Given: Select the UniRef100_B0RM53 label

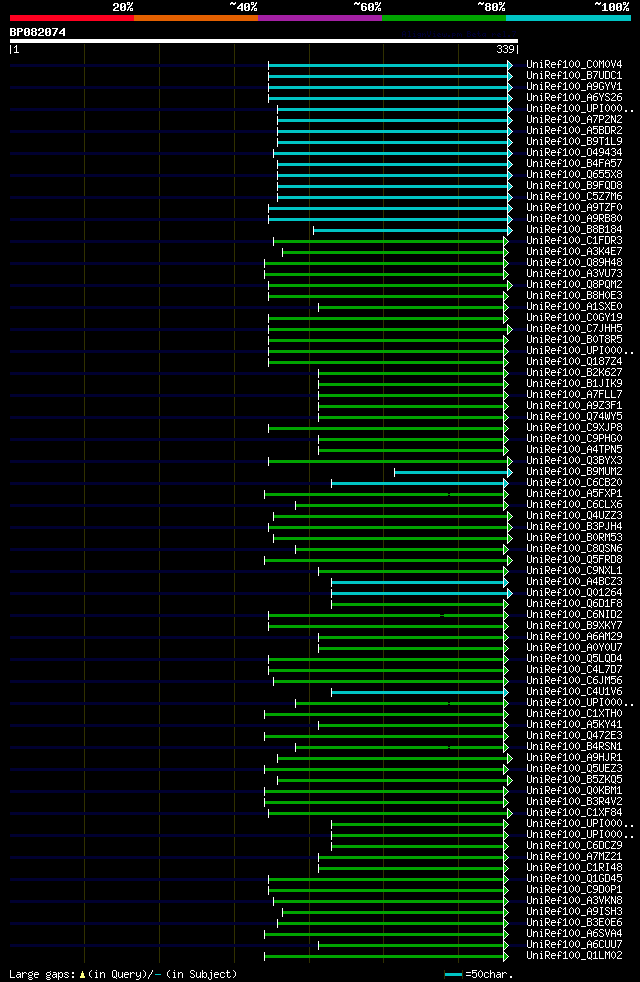Looking at the screenshot, I should point(574,537).
